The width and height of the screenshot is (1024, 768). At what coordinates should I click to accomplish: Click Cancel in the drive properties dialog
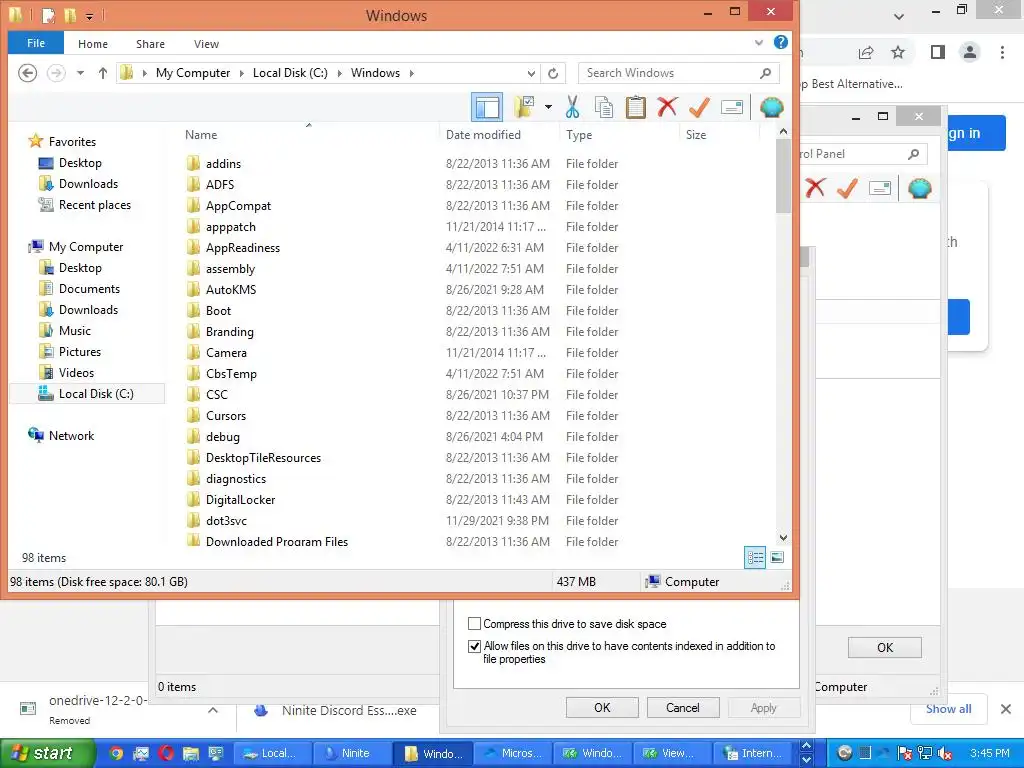click(x=682, y=708)
